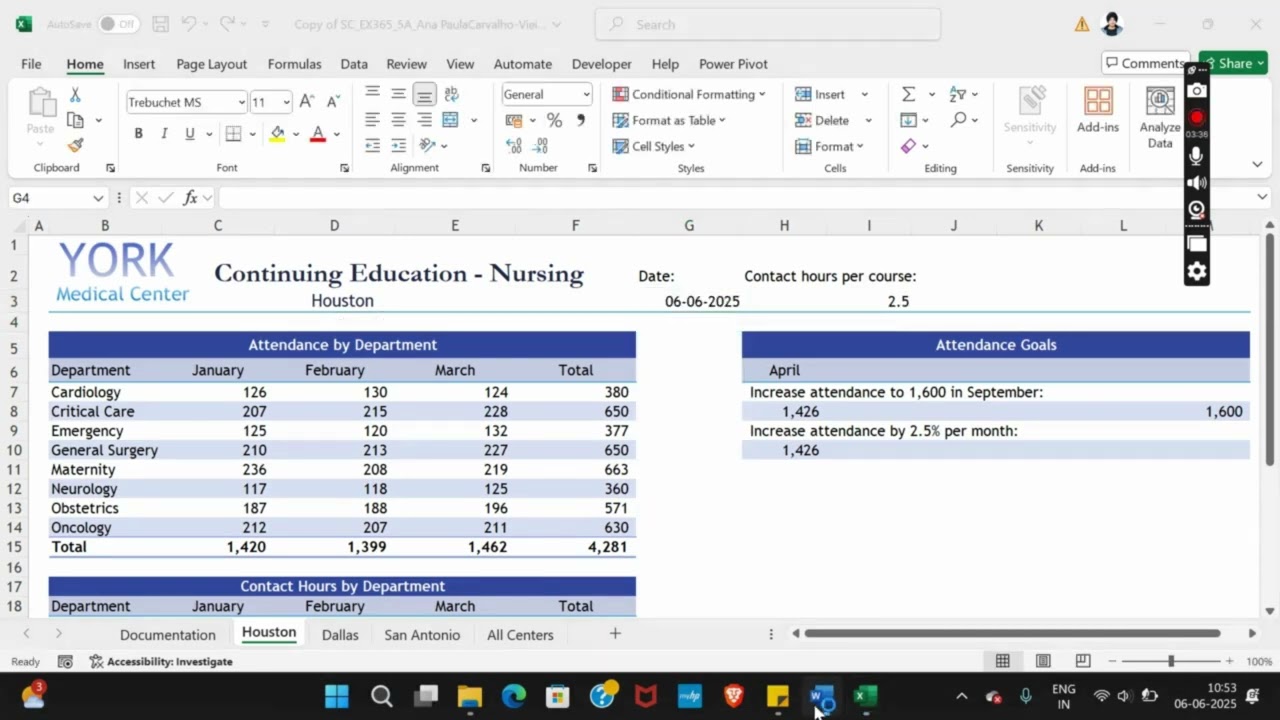Apply Percent Style number format

click(554, 120)
